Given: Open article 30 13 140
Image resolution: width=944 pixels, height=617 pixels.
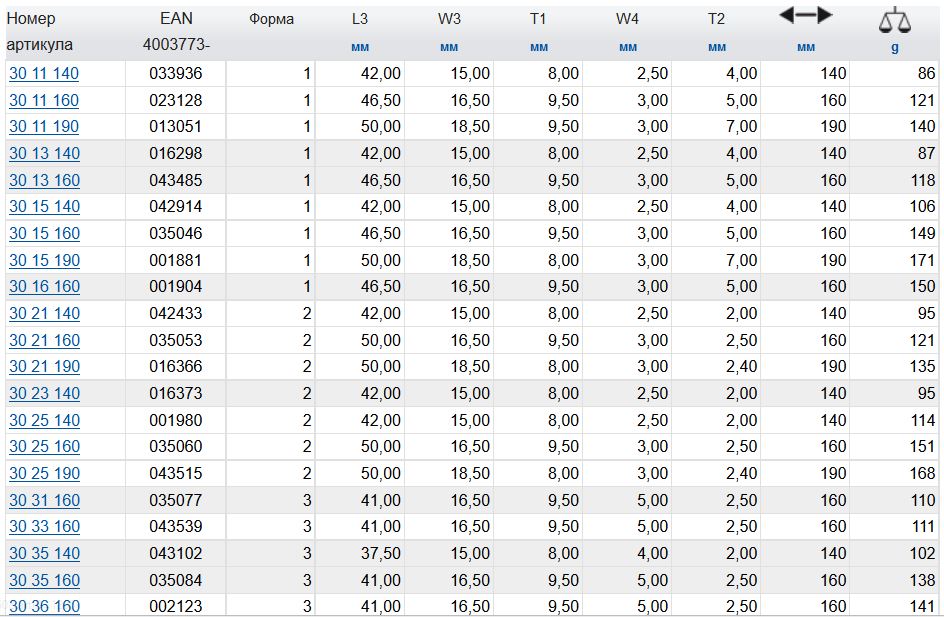Looking at the screenshot, I should tap(44, 154).
